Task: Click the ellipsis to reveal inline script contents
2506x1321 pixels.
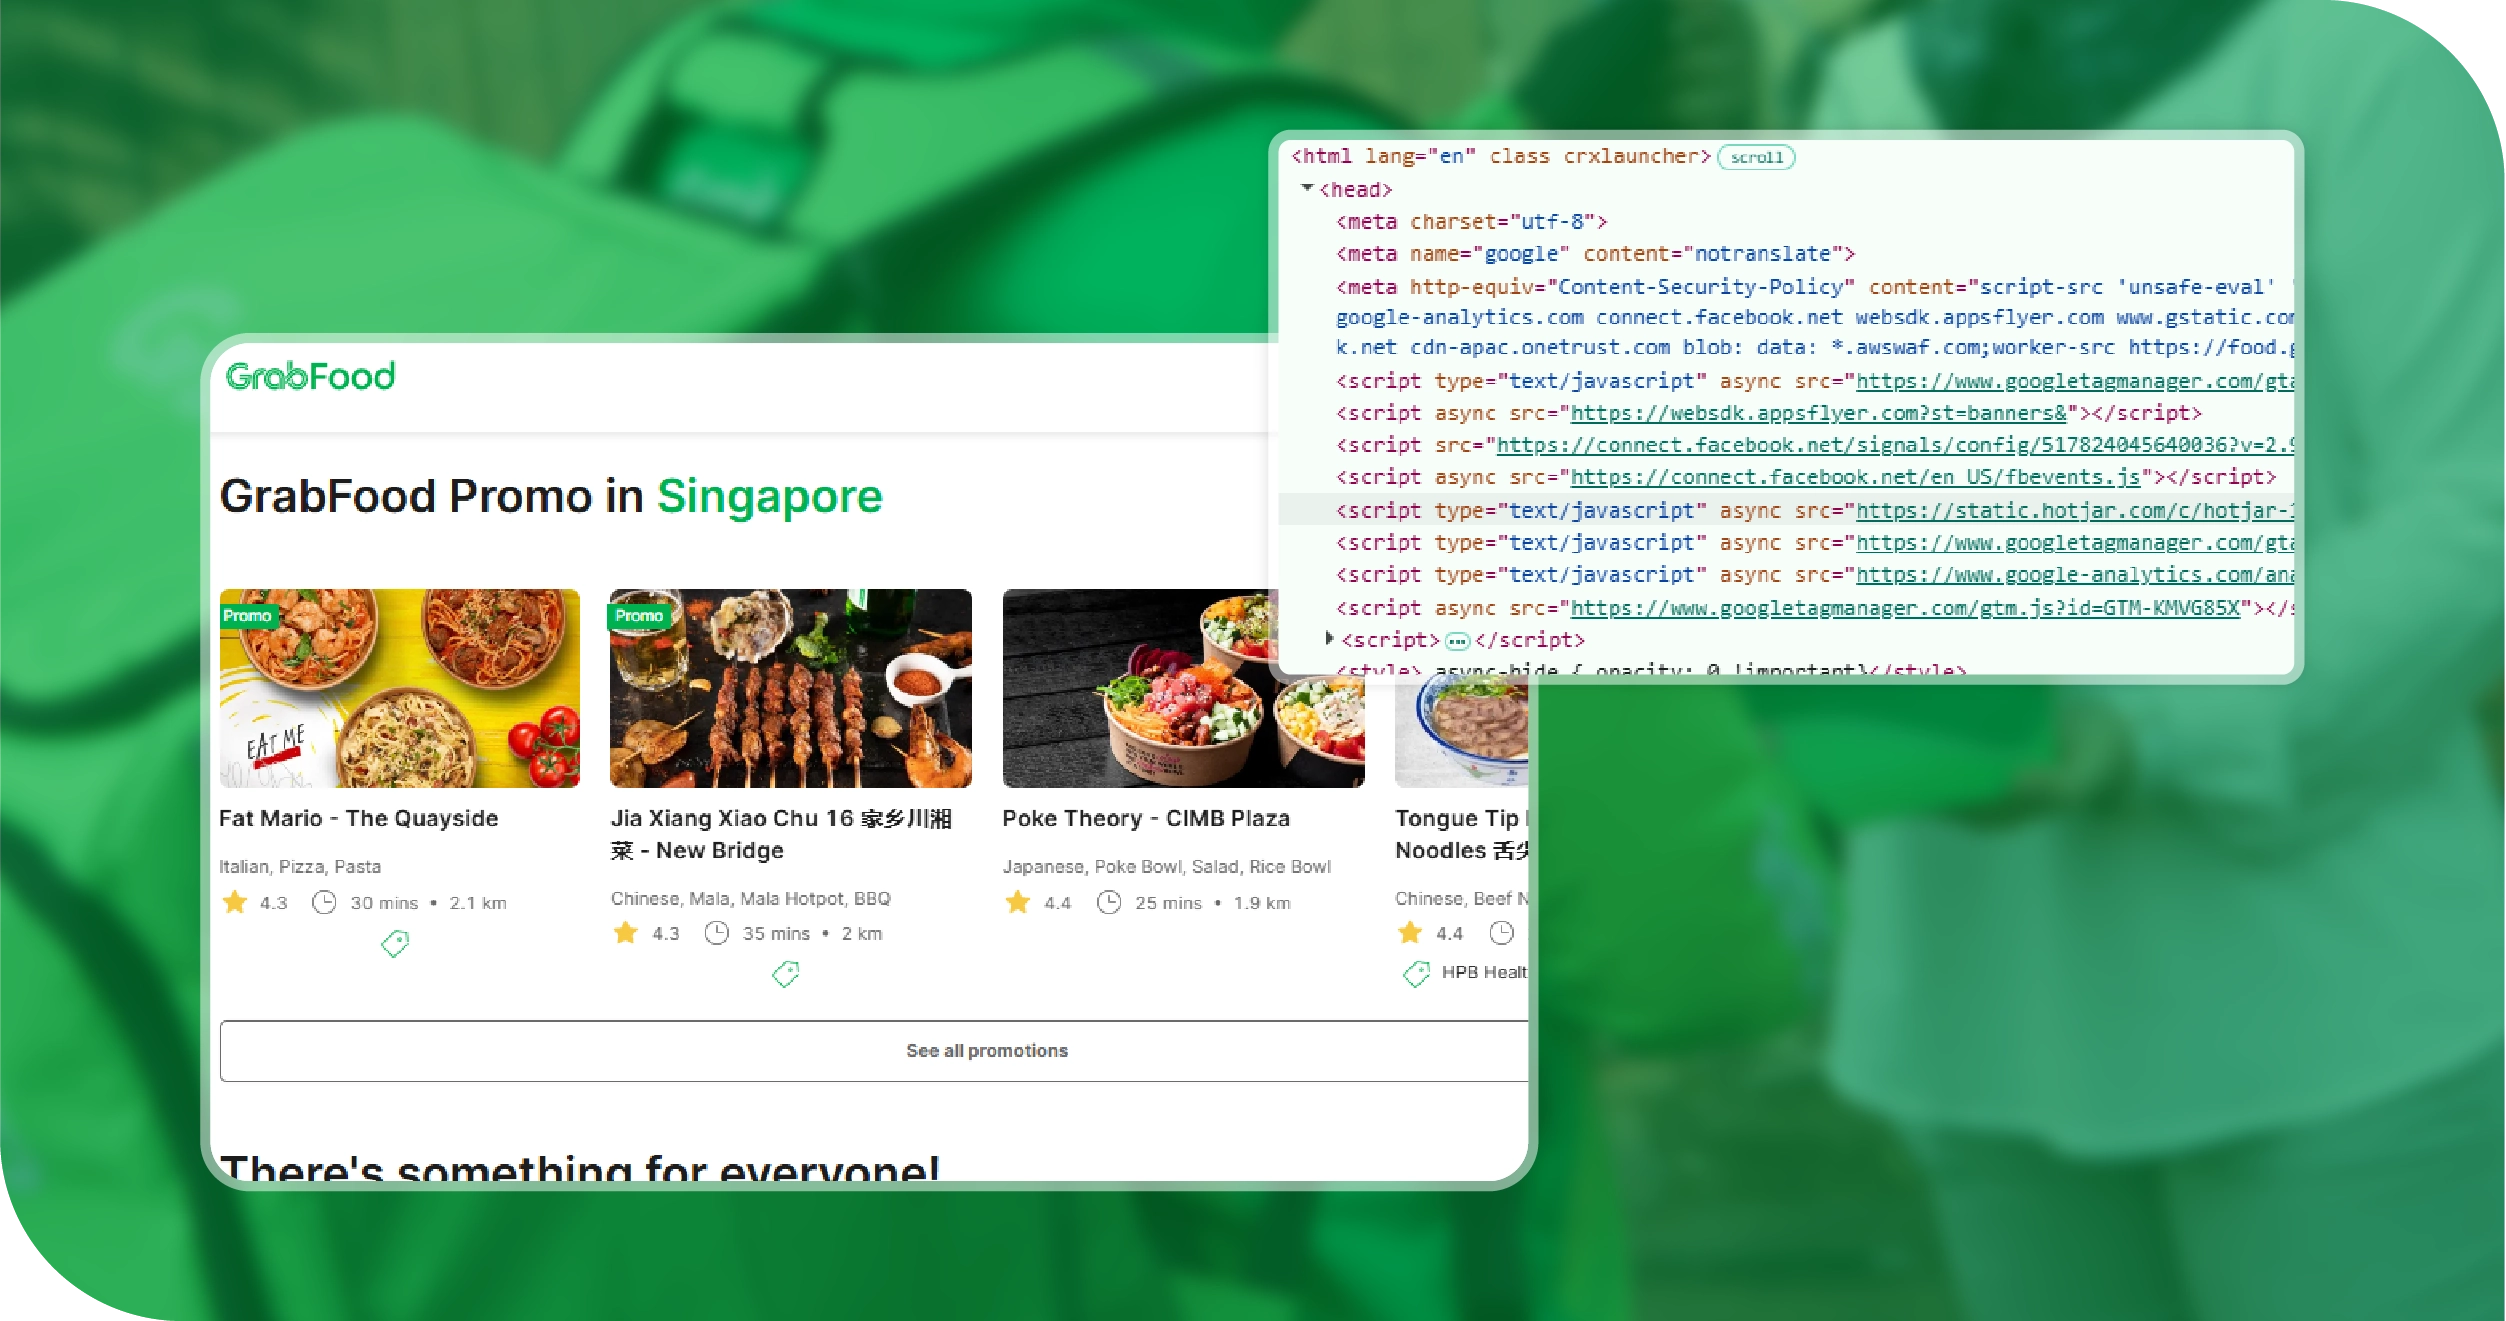Action: tap(1459, 640)
